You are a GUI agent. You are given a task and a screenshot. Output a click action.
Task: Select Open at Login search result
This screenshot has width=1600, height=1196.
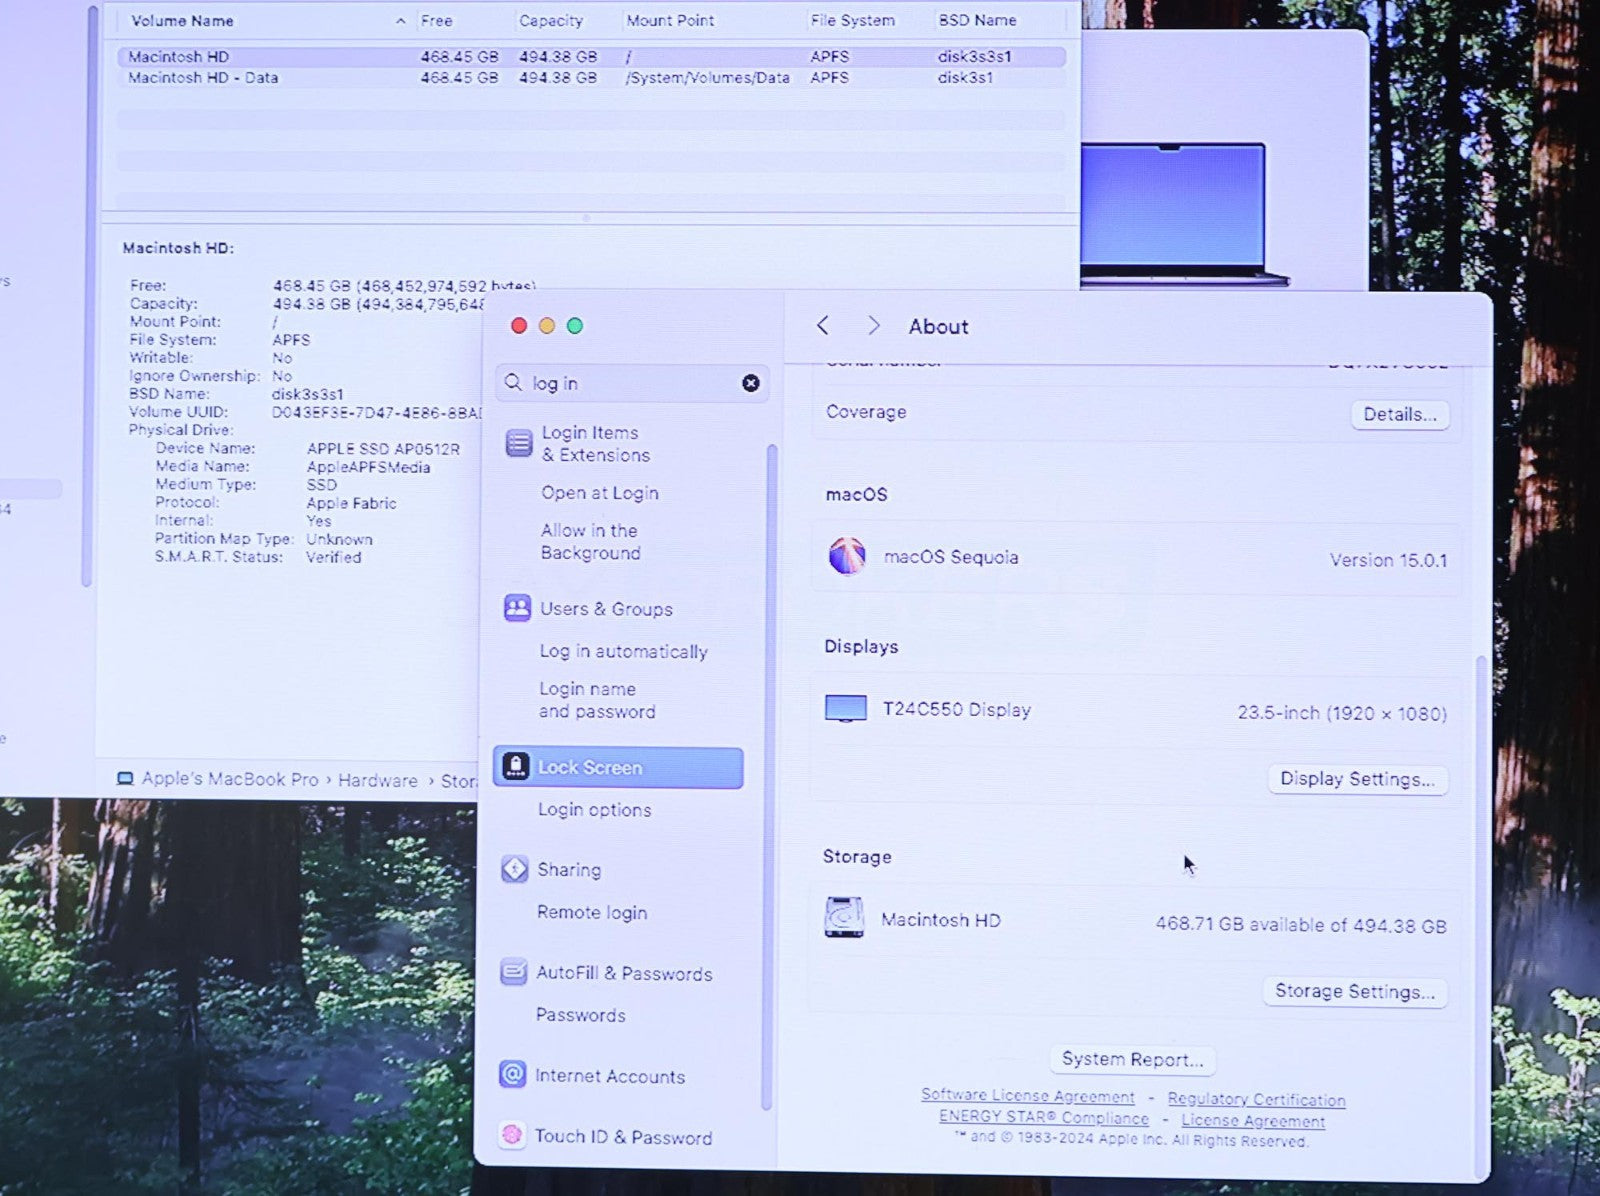(600, 492)
